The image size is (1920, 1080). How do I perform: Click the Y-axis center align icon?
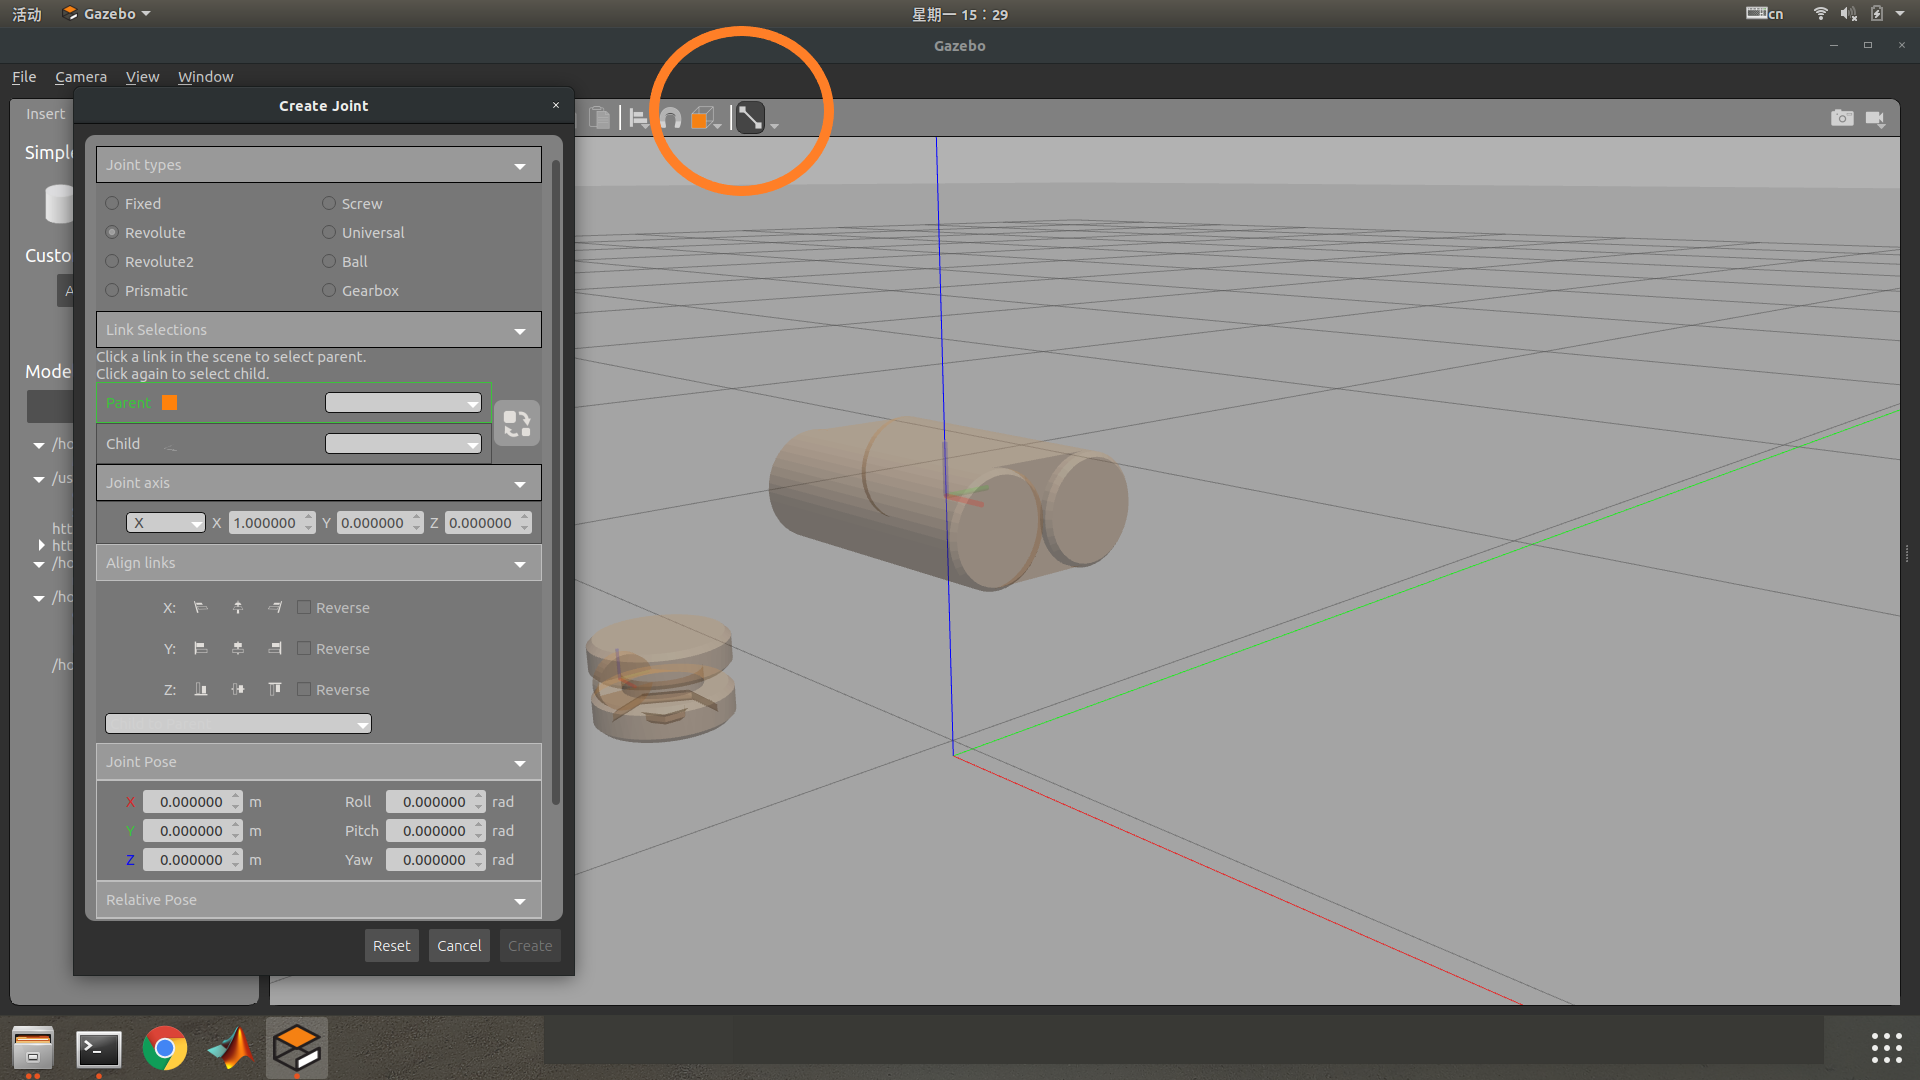click(238, 649)
